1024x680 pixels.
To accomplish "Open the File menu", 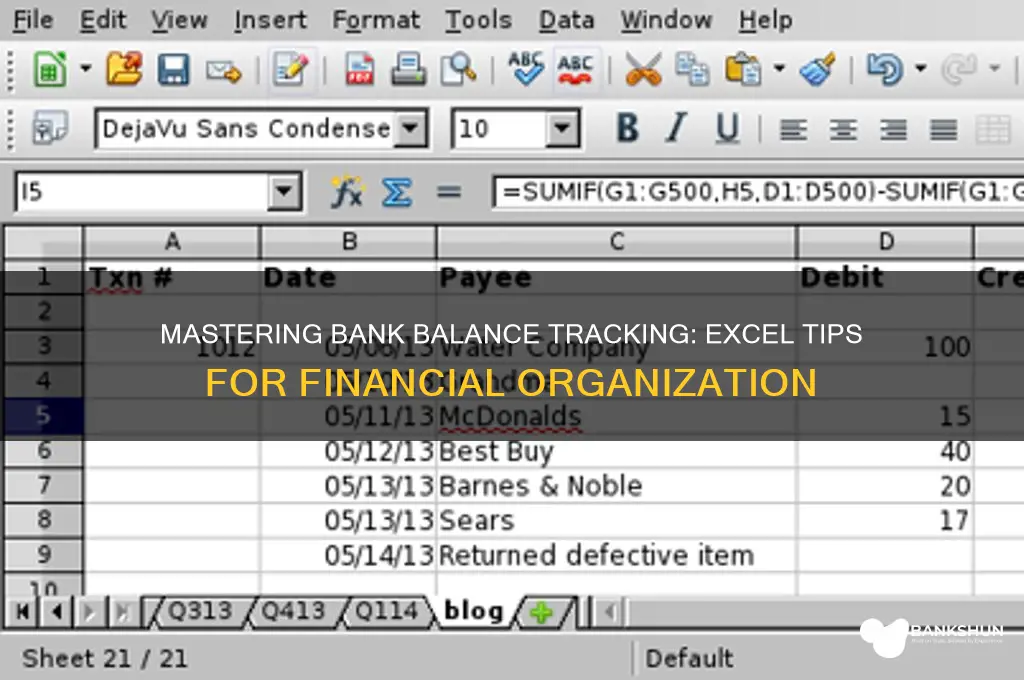I will click(33, 20).
